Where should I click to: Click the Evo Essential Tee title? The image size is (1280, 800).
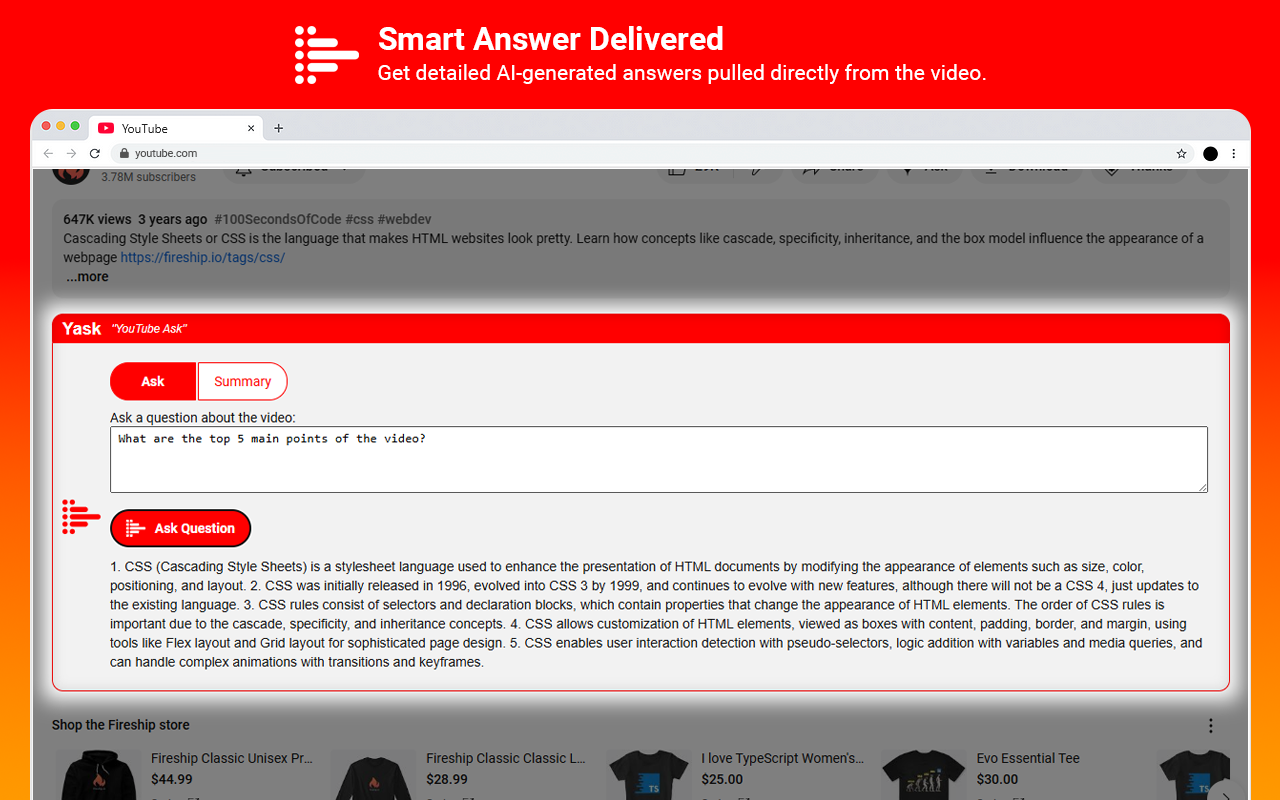[1028, 759]
